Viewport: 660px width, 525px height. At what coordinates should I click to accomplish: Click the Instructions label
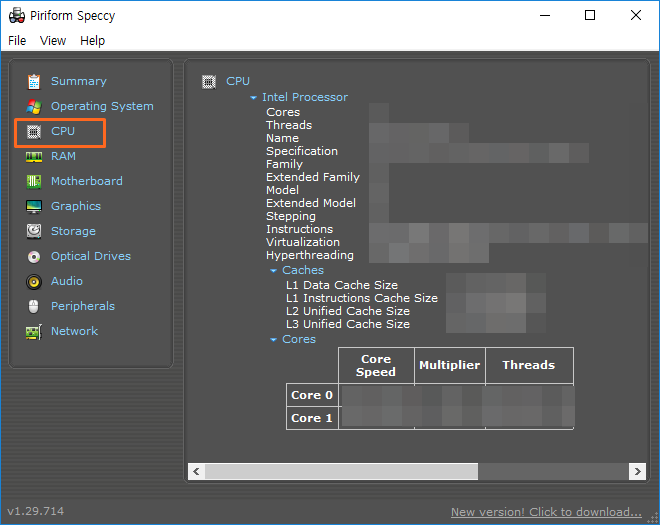point(299,229)
